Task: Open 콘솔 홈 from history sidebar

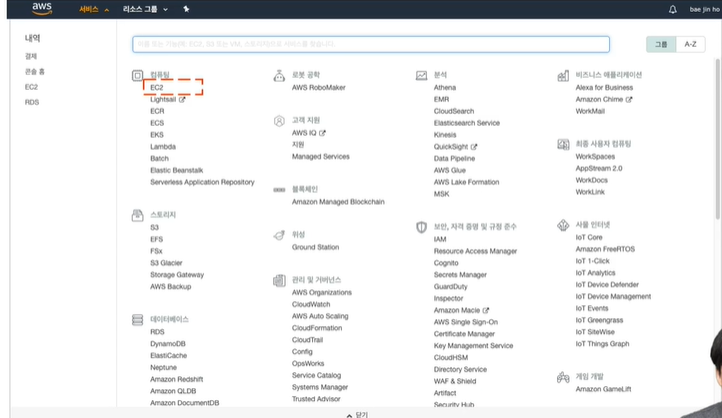Action: pyautogui.click(x=35, y=71)
